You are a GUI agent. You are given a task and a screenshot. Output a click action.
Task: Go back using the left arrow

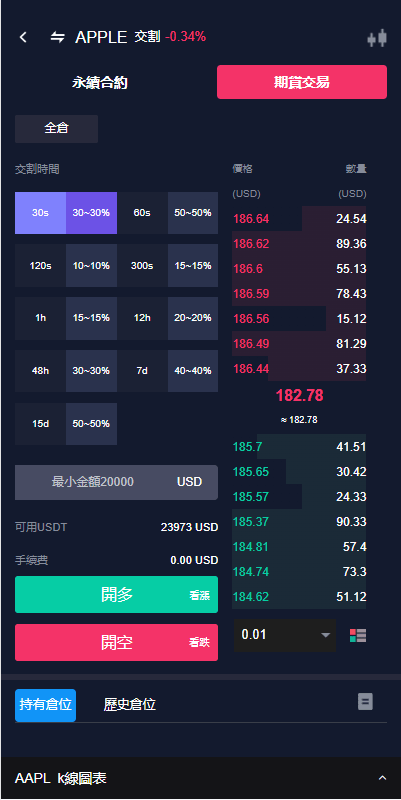(22, 37)
